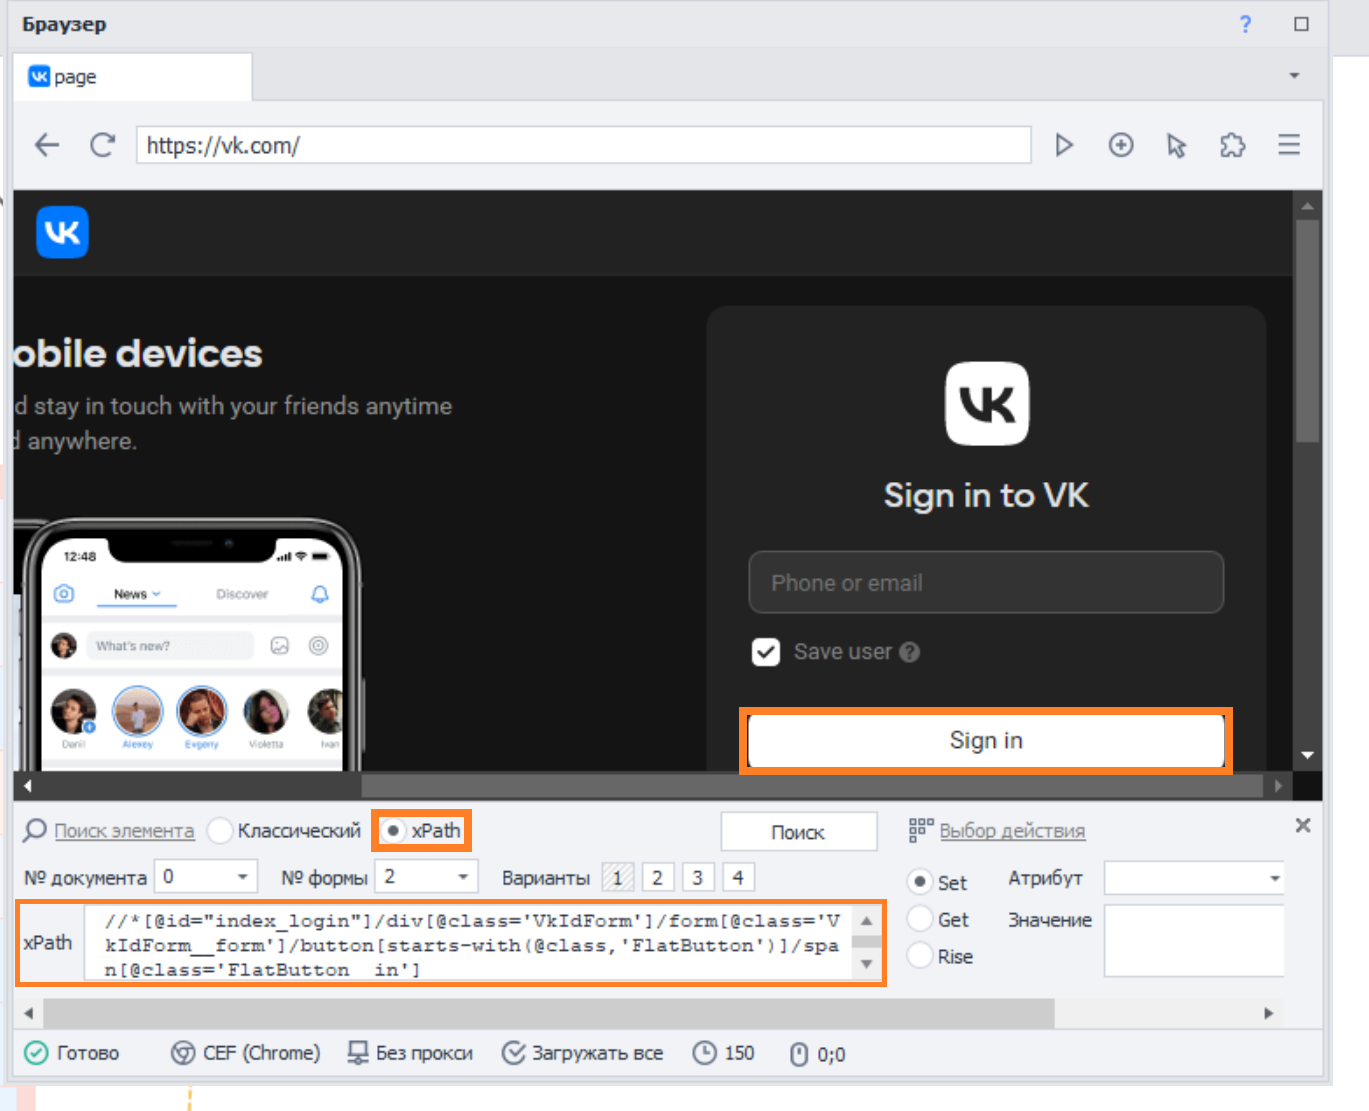Screen dimensions: 1369x1111
Task: Open the Выбор действия link
Action: pos(1012,831)
